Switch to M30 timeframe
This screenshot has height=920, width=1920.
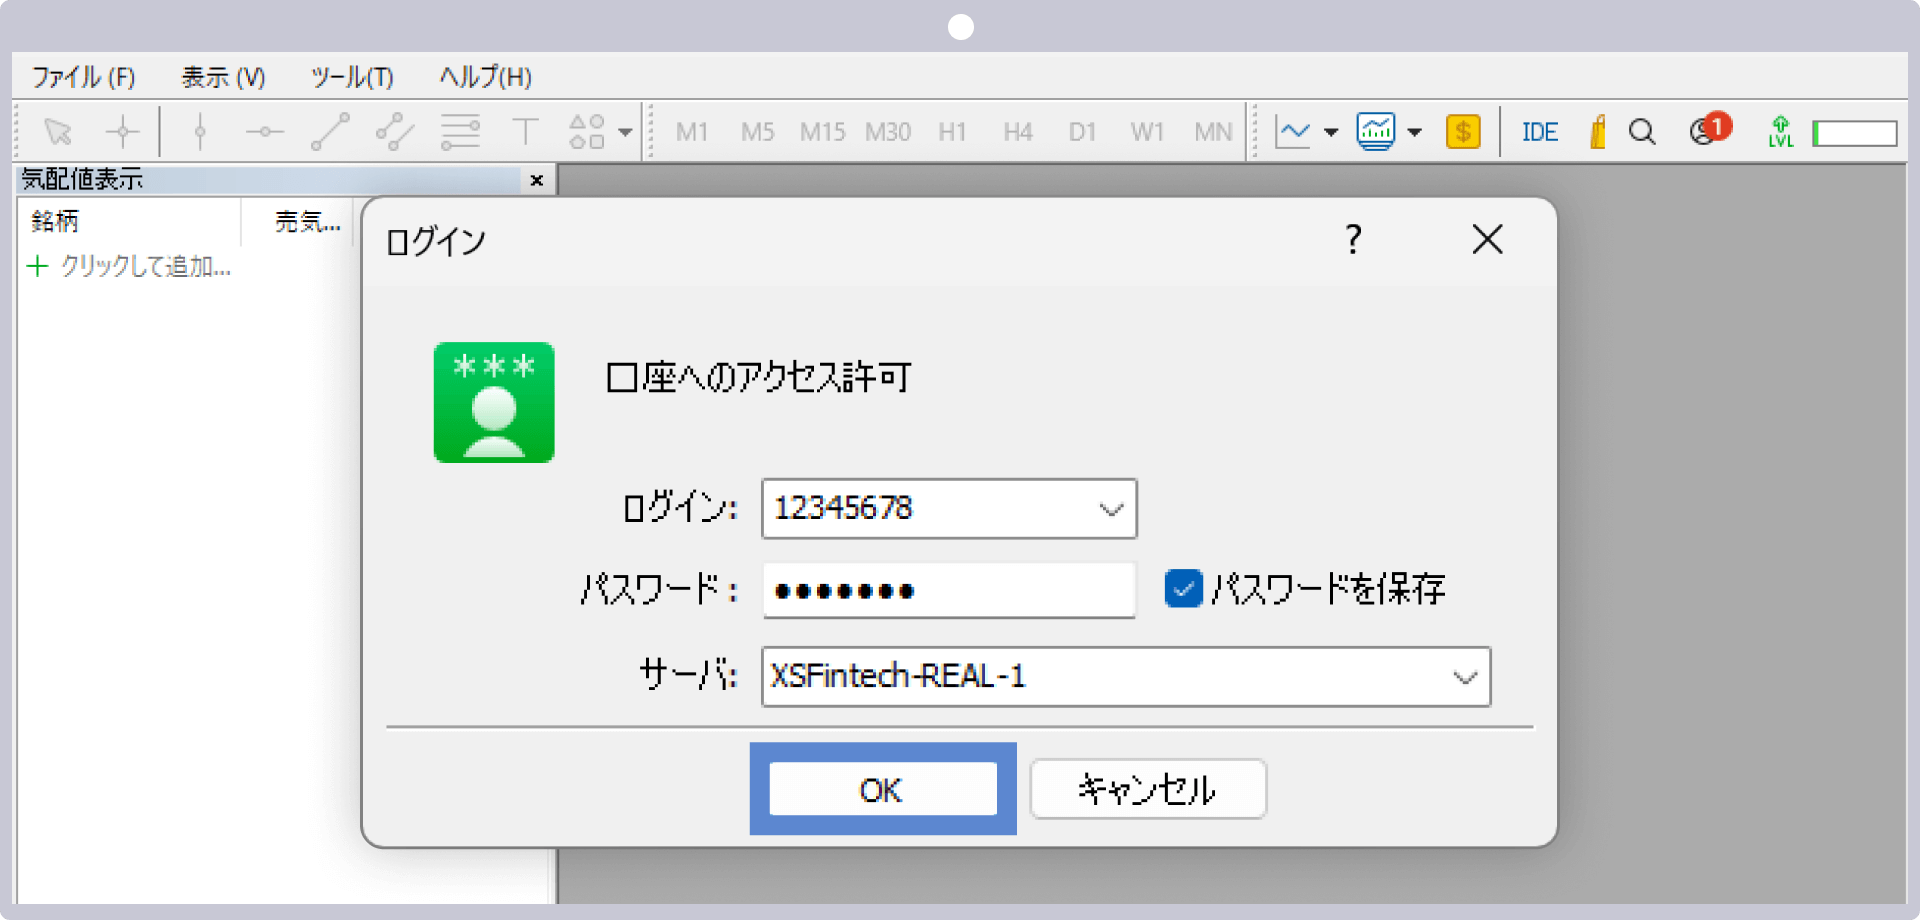tap(888, 132)
